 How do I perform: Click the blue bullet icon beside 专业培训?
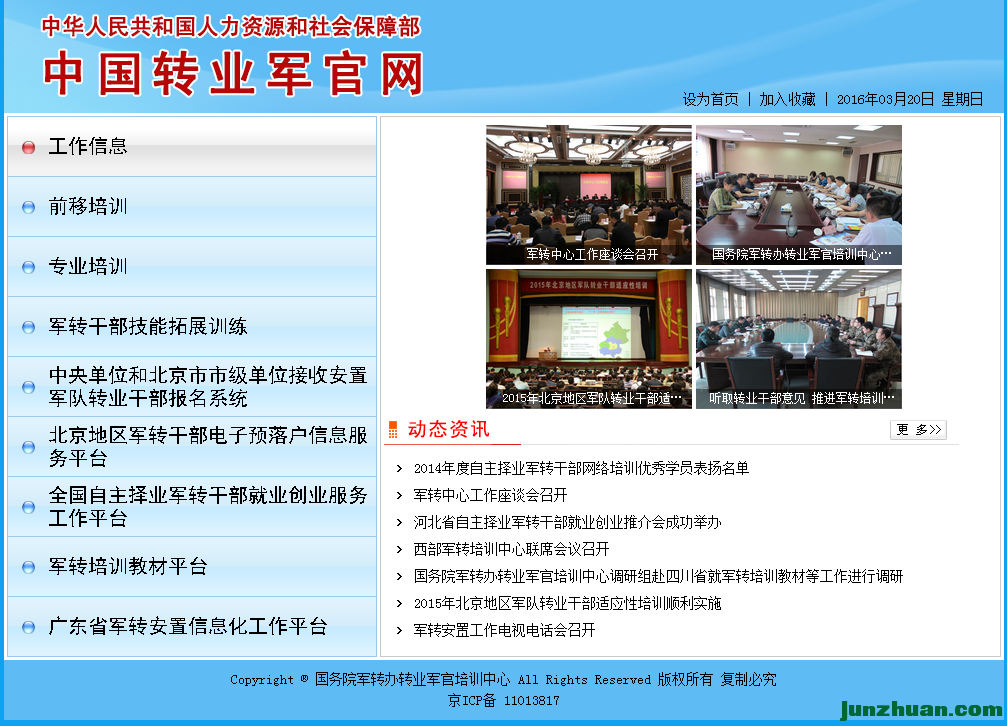[x=28, y=267]
